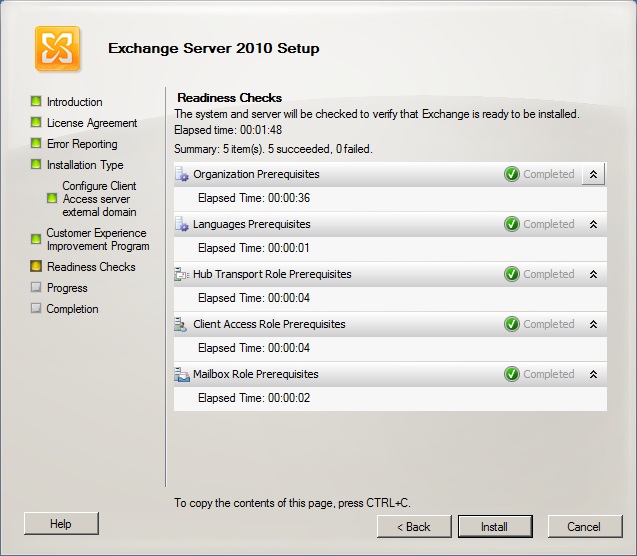The image size is (637, 556).
Task: Click the yellow Readiness Checks indicator
Action: pos(36,266)
